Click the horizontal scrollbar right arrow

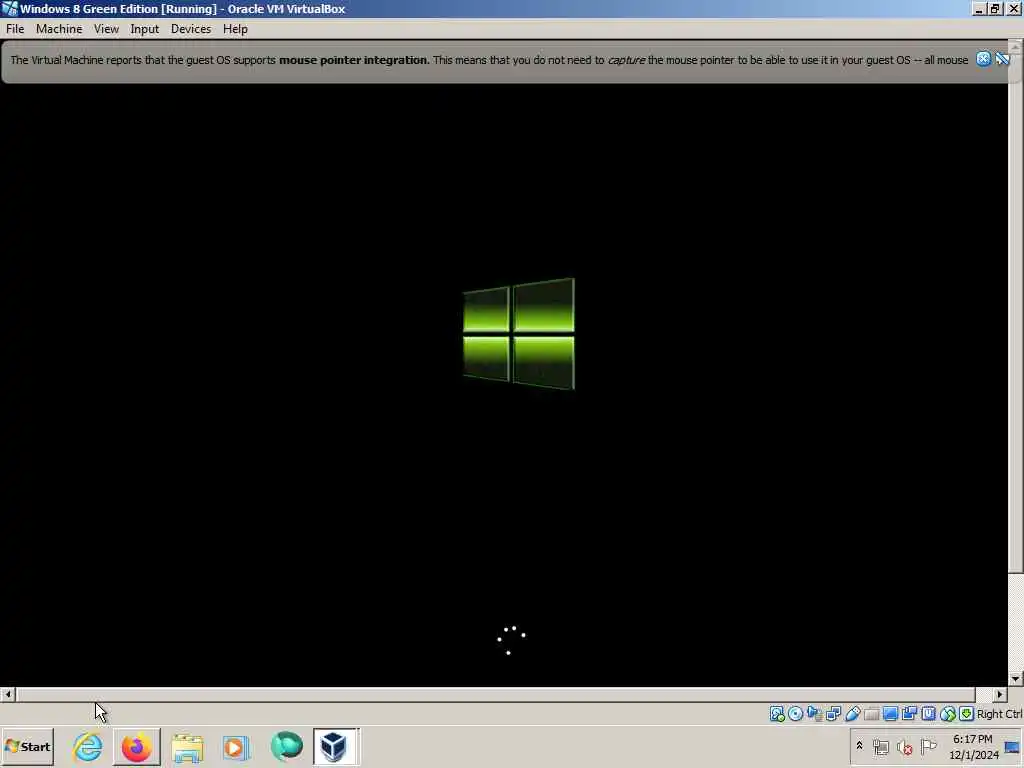pos(999,694)
